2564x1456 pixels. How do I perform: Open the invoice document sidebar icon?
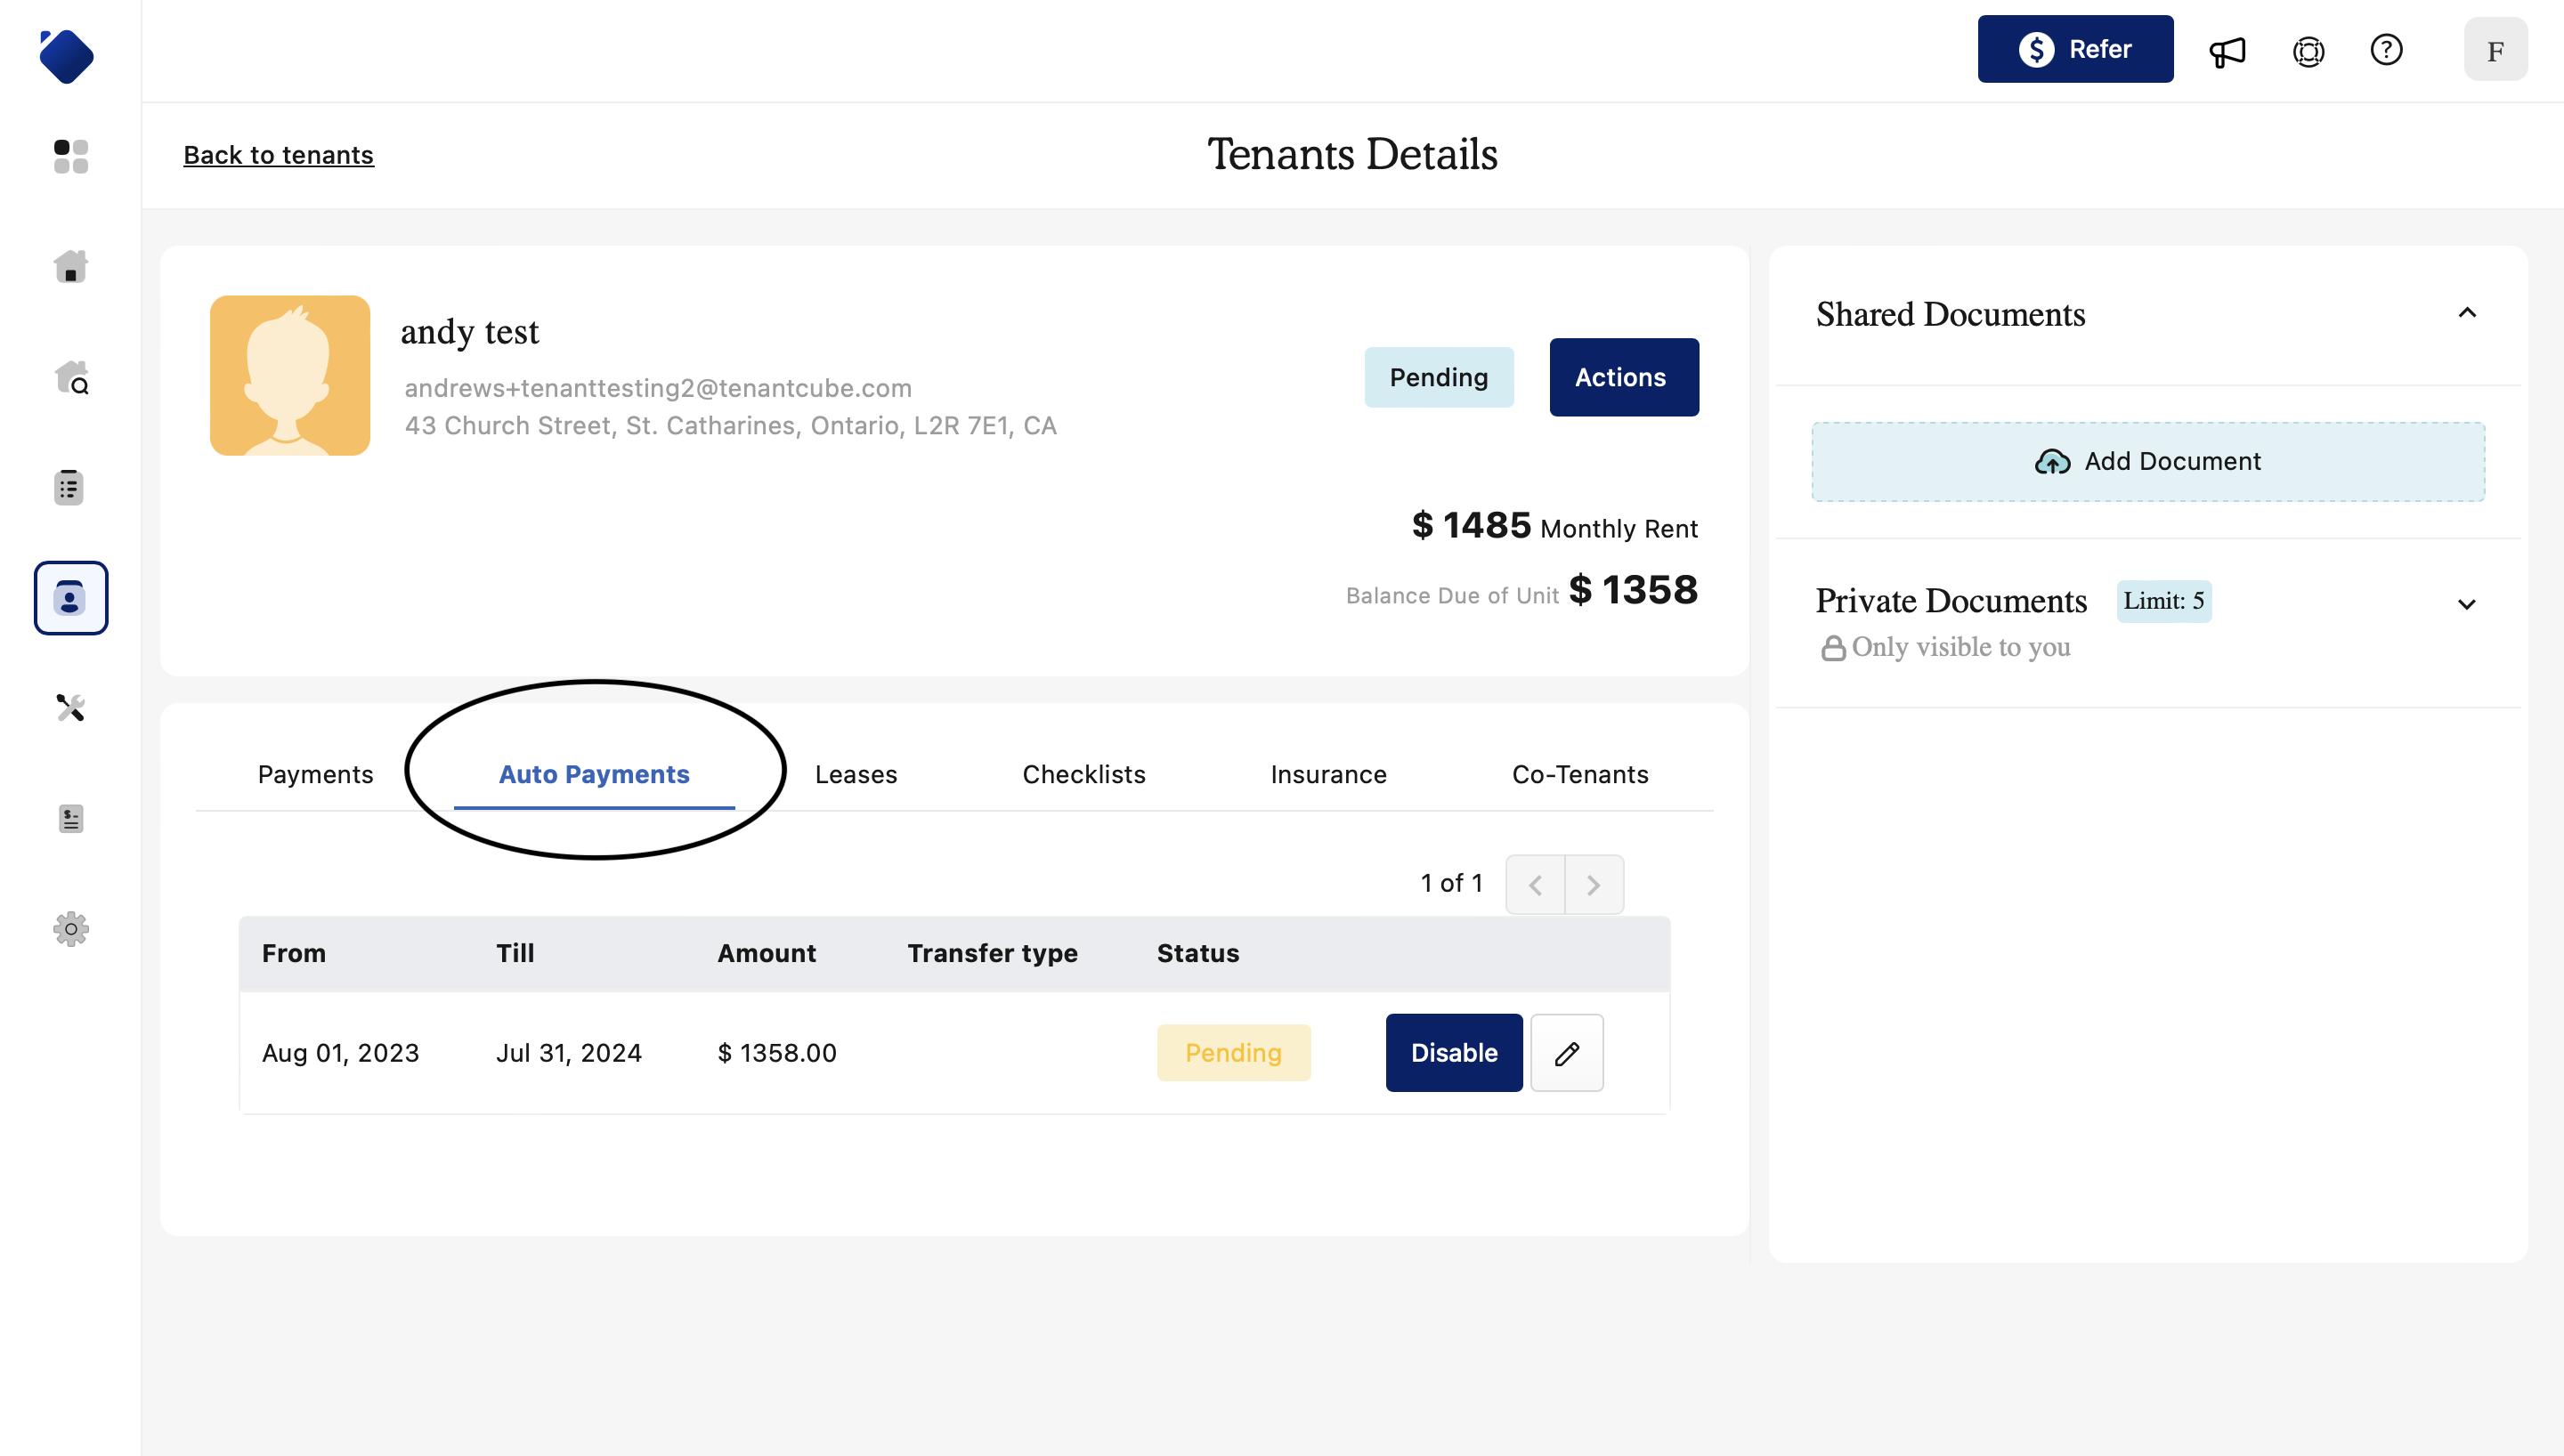click(x=70, y=819)
